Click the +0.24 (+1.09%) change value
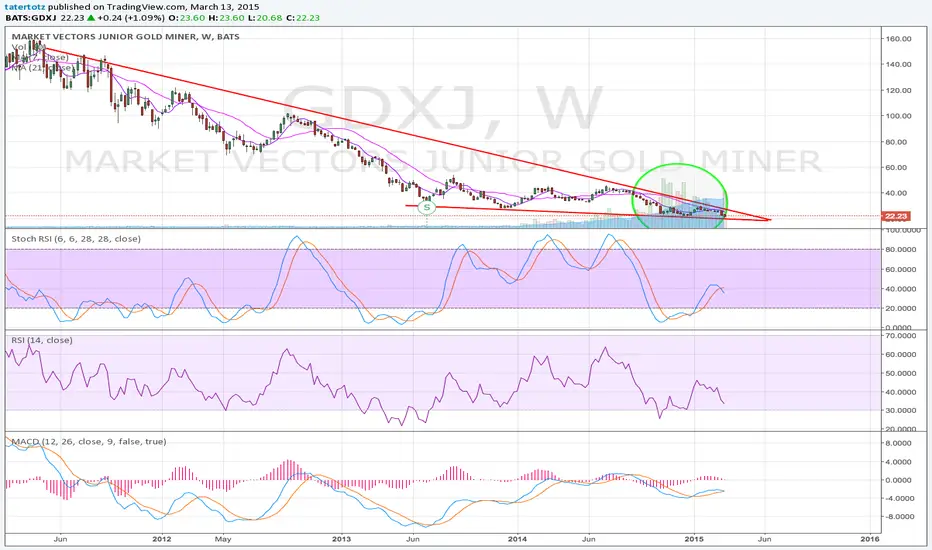 [x=131, y=18]
